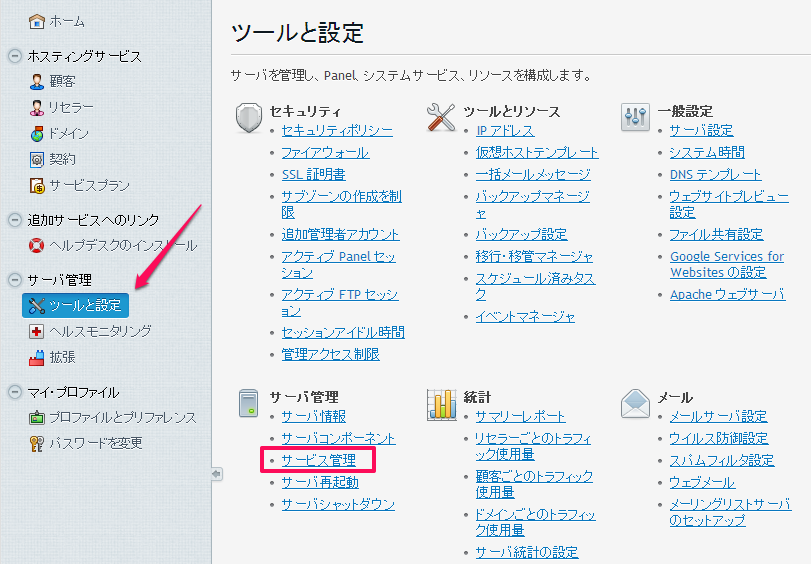Select ドメイン in the sidebar

point(68,133)
